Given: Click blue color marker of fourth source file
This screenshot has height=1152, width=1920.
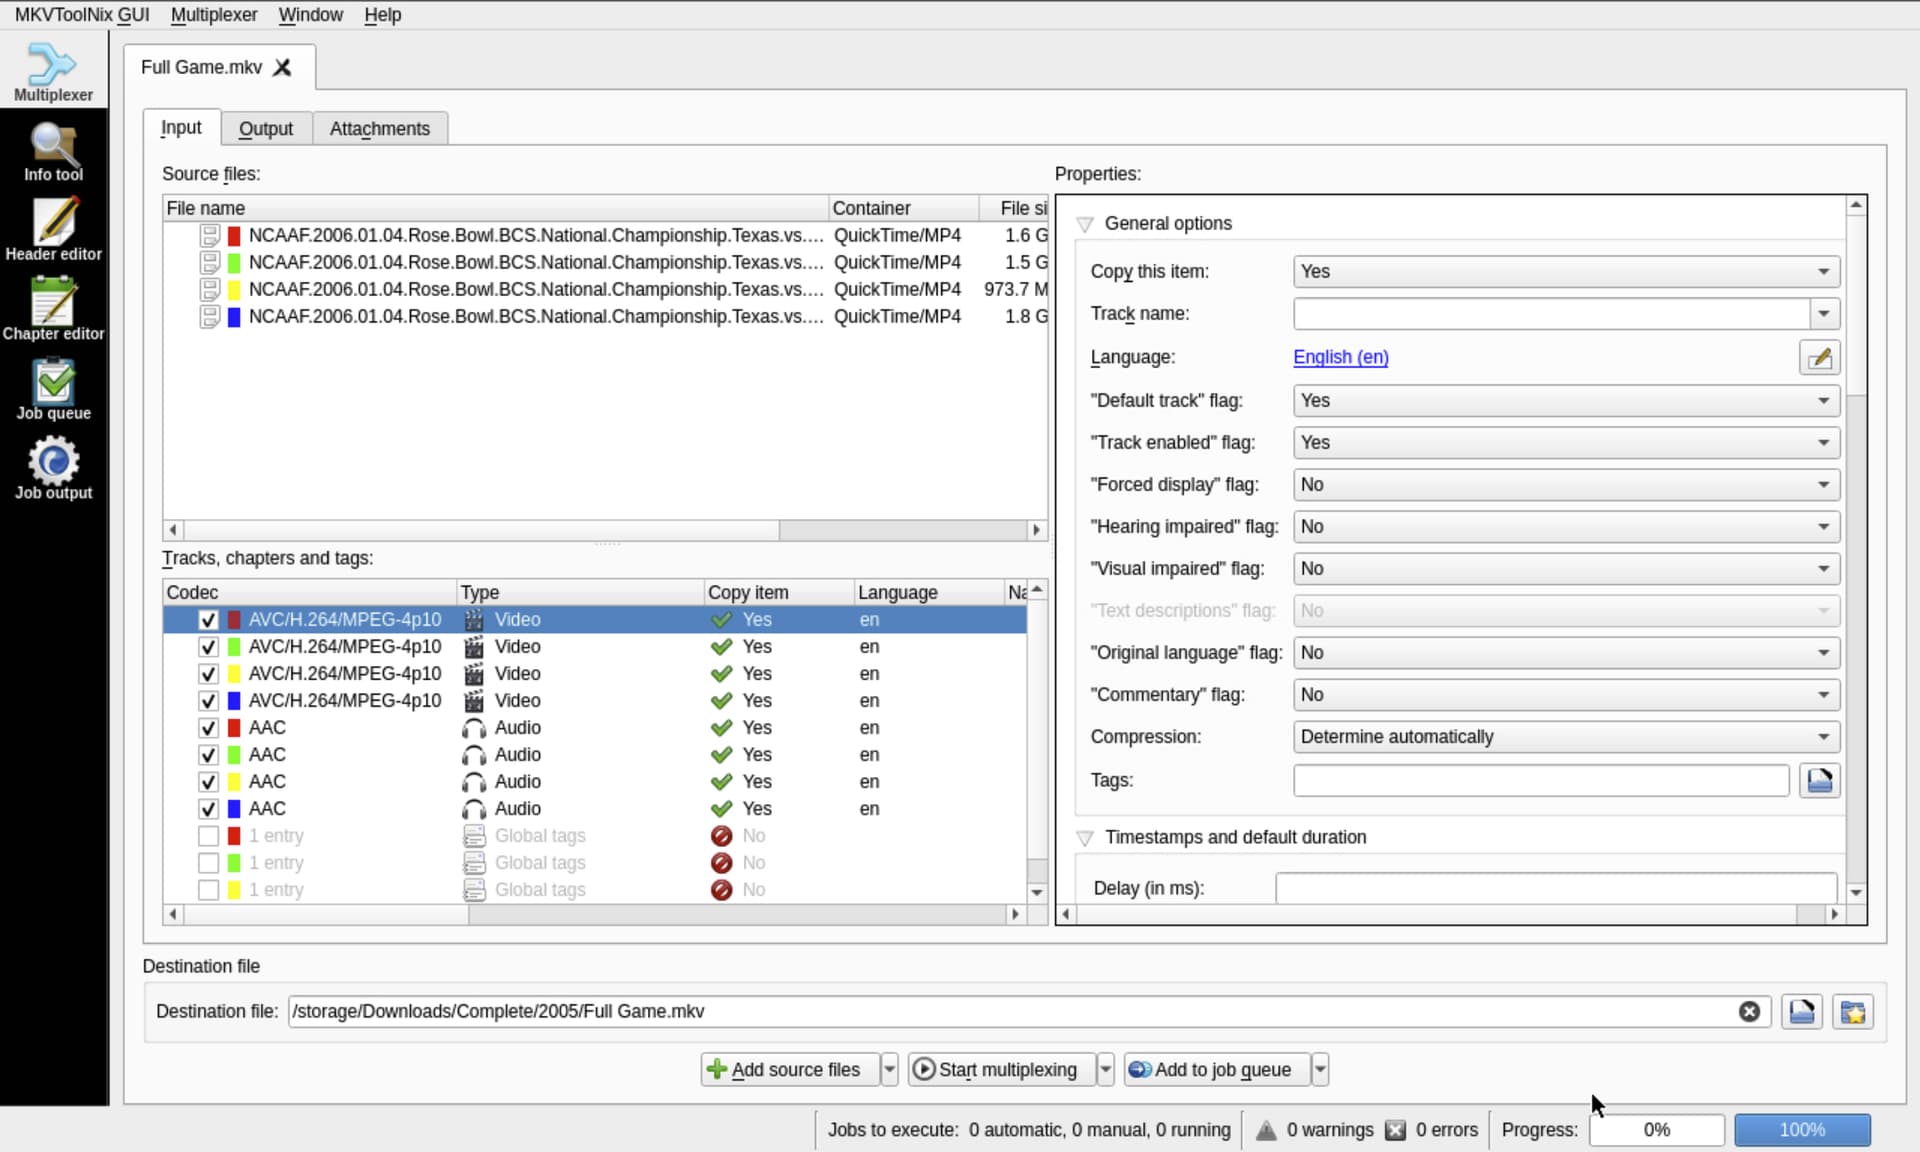Looking at the screenshot, I should 234,317.
